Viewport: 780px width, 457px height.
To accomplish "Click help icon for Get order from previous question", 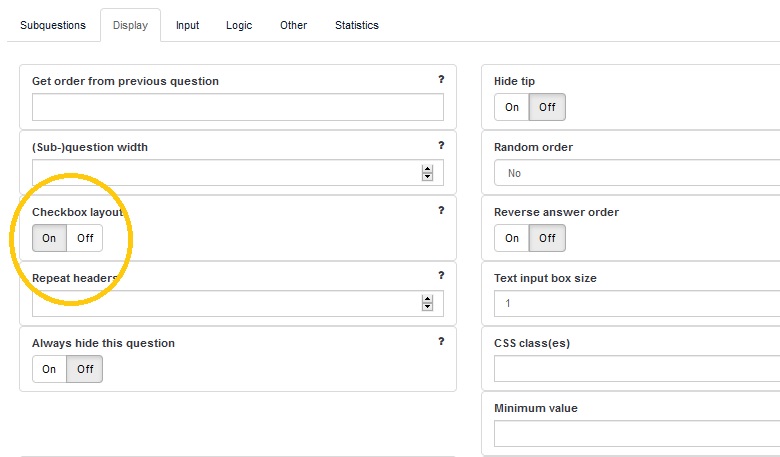I will point(441,79).
